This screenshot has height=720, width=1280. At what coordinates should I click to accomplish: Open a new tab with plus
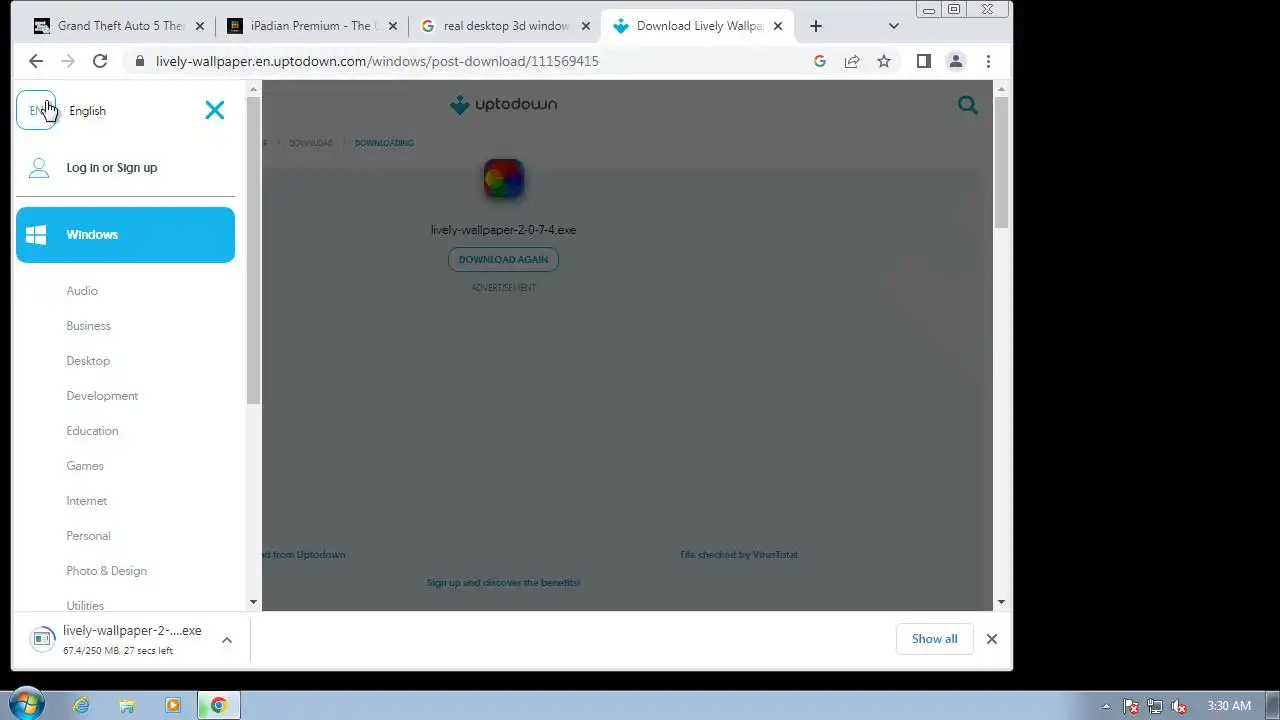(816, 26)
